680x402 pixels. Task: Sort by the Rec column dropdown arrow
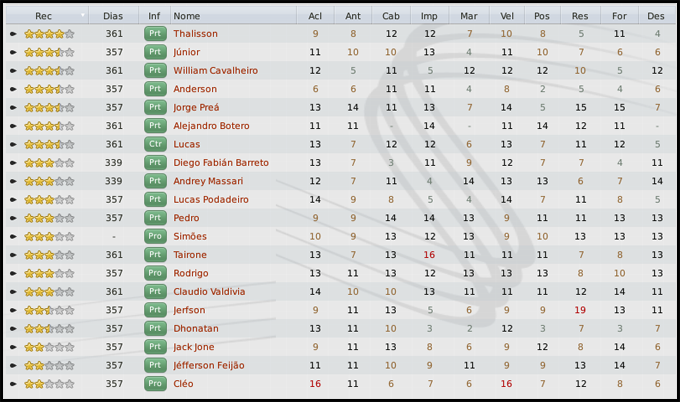click(82, 16)
